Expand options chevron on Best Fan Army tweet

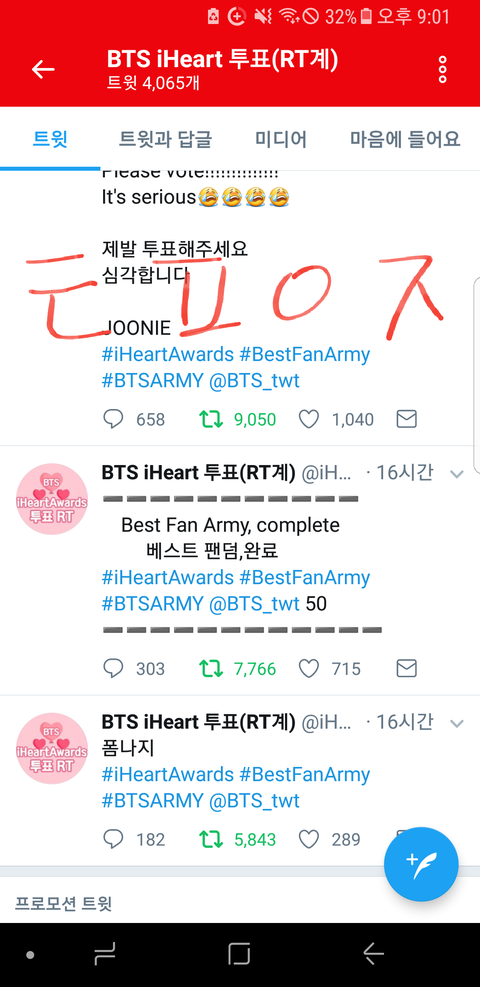coord(457,475)
